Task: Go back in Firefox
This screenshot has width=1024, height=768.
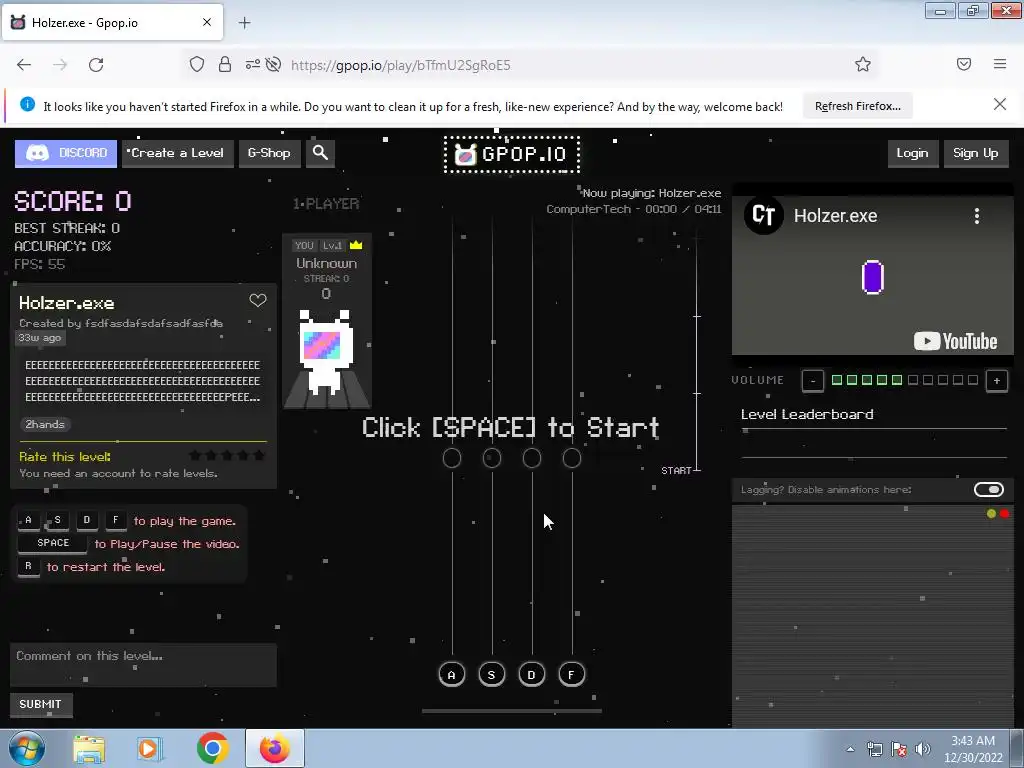Action: click(x=24, y=65)
